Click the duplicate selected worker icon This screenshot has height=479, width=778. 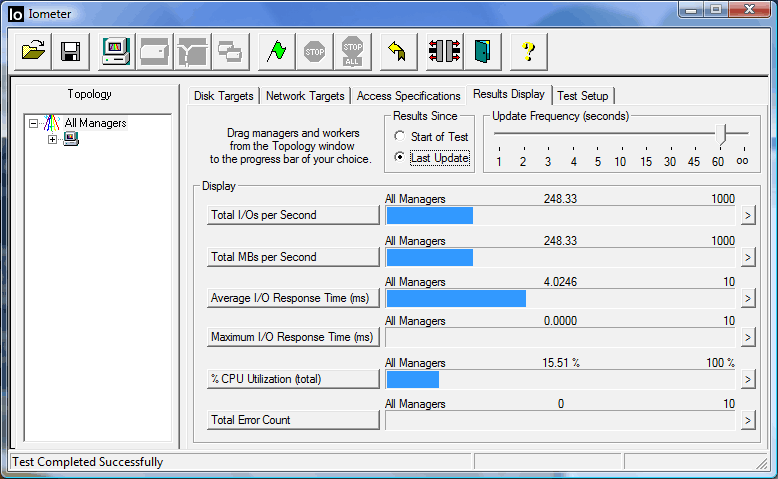[230, 51]
